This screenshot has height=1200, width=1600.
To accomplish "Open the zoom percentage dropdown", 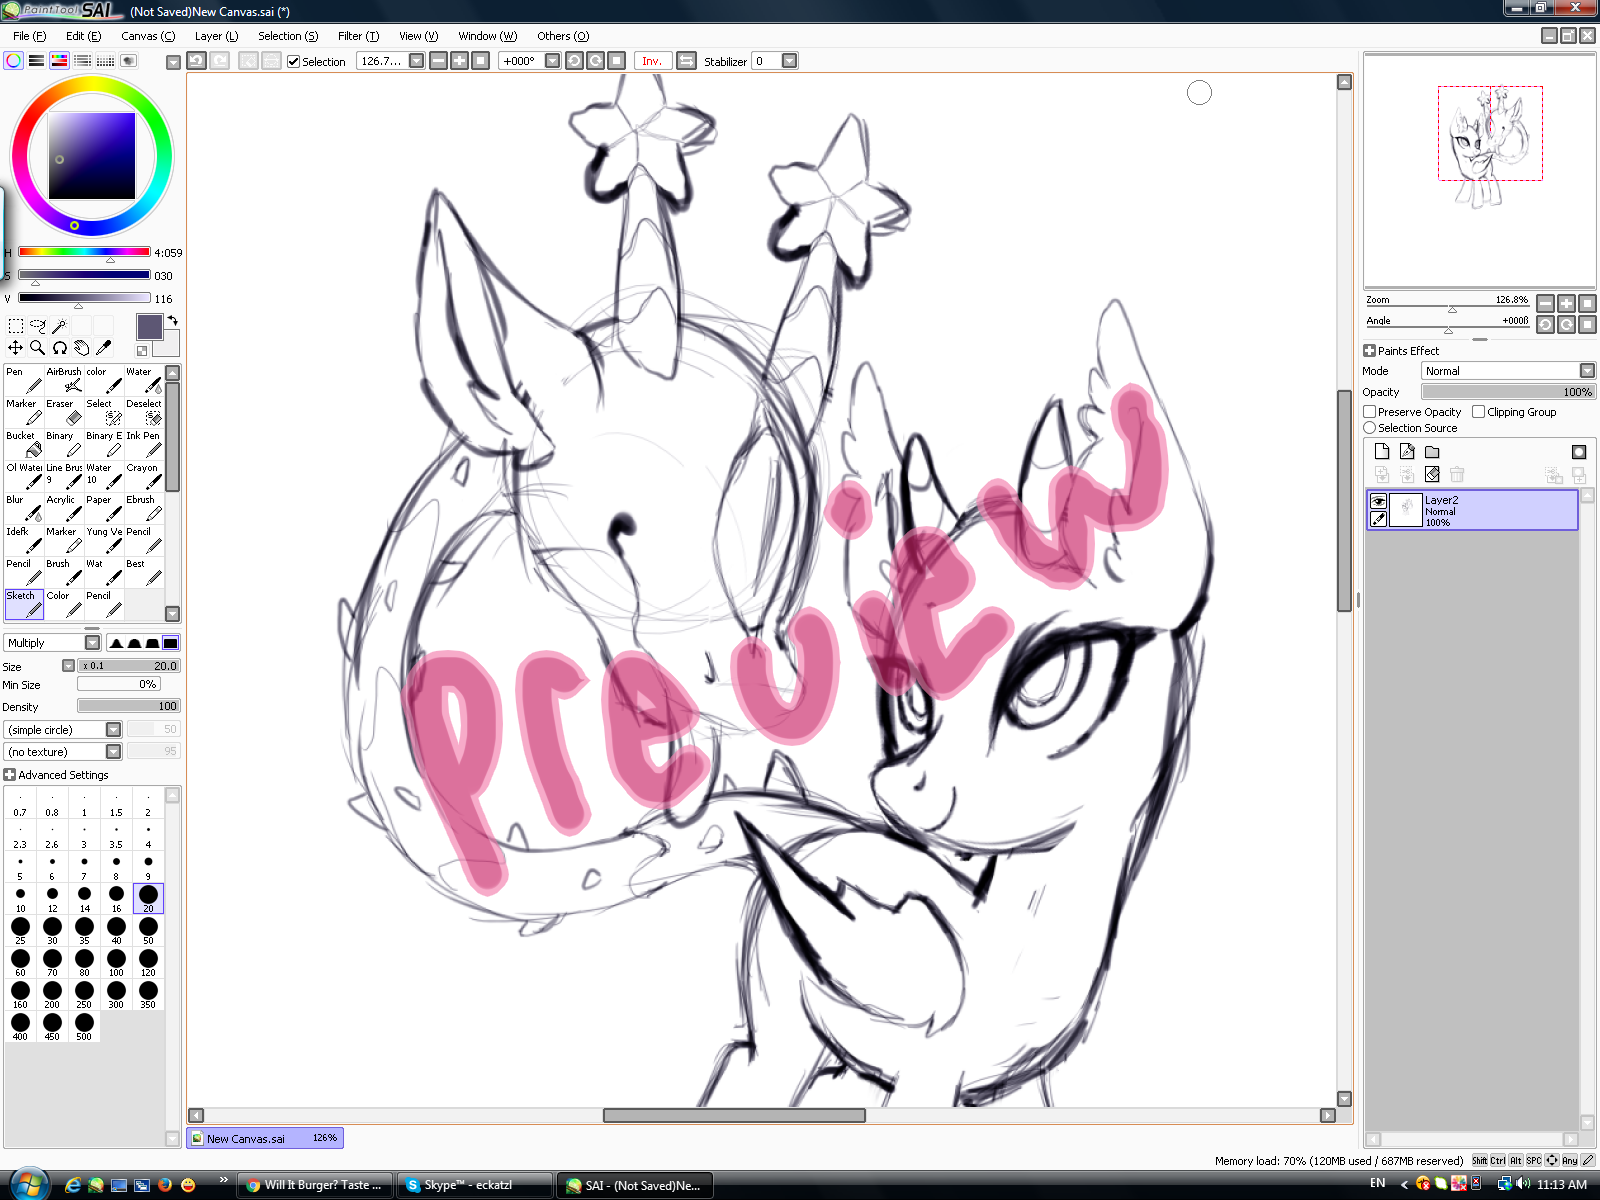I will point(417,61).
